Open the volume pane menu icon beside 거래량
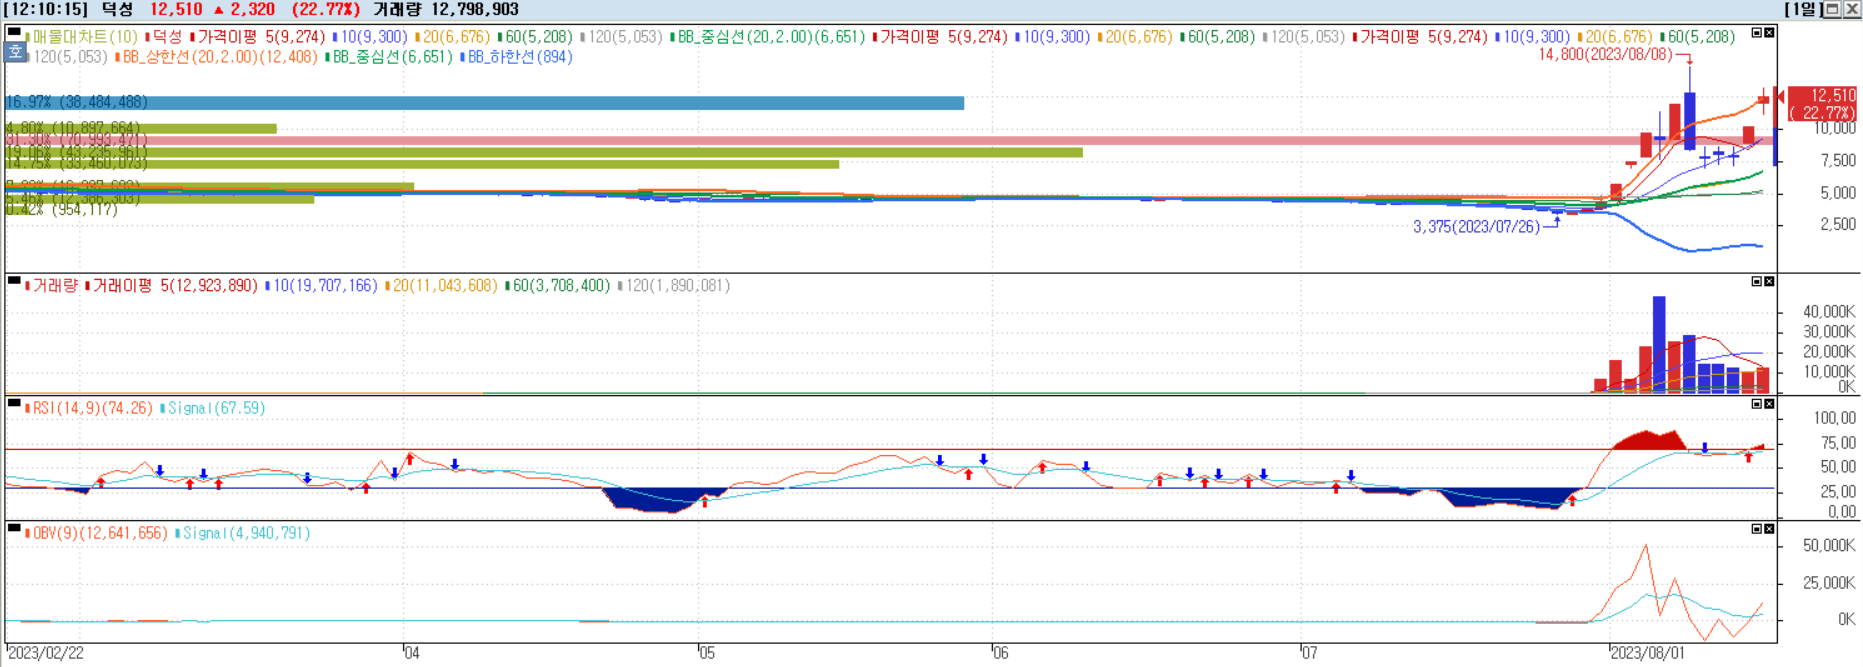Viewport: 1863px width, 667px height. click(x=14, y=281)
